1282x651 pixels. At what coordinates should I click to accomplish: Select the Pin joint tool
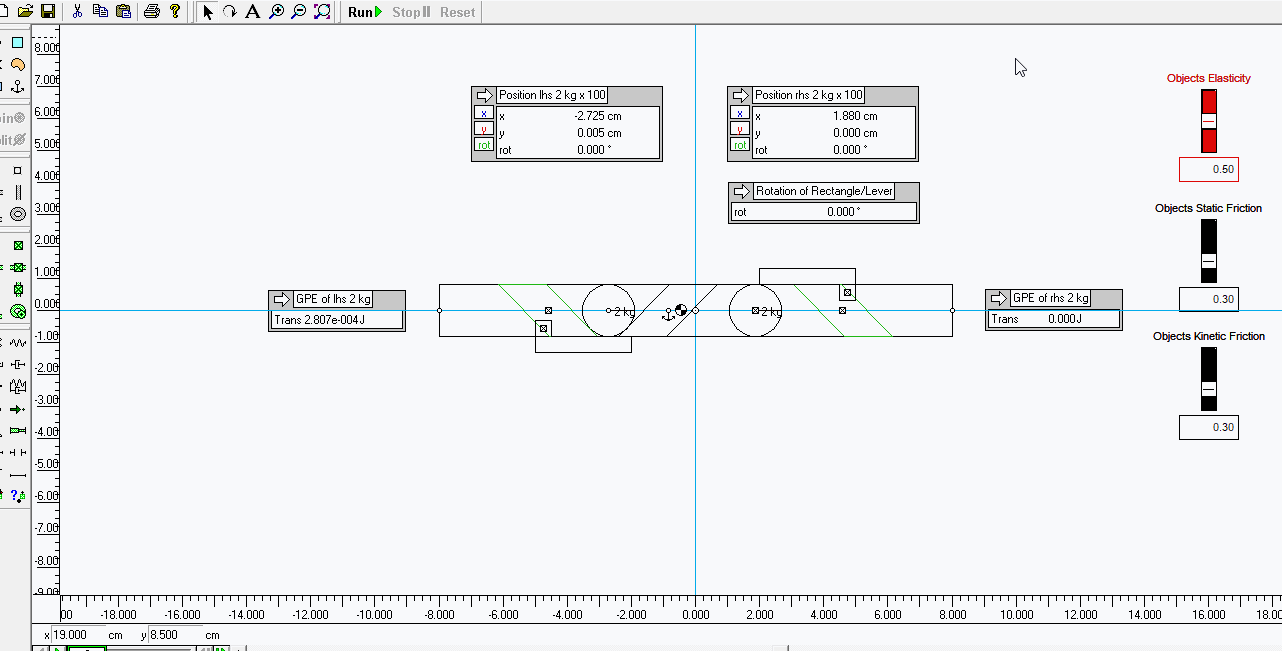(18, 214)
